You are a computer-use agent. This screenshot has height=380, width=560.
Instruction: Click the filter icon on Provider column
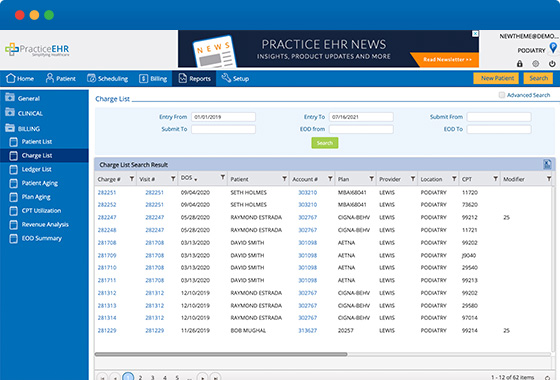click(413, 178)
